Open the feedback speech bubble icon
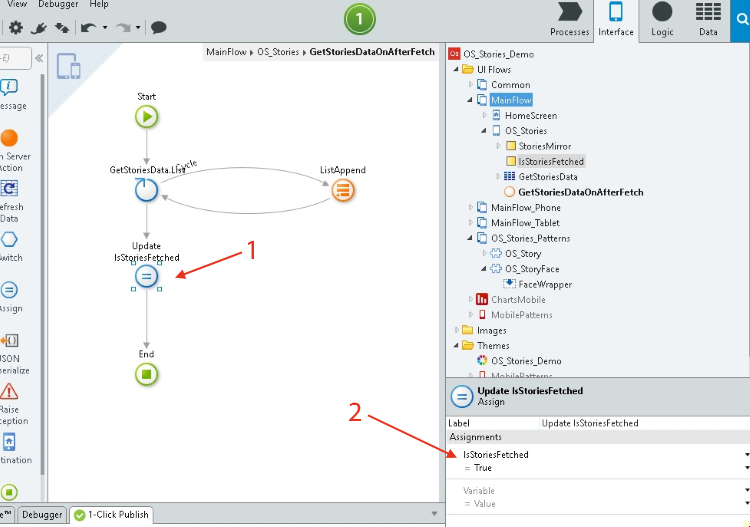750x527 pixels. [158, 28]
